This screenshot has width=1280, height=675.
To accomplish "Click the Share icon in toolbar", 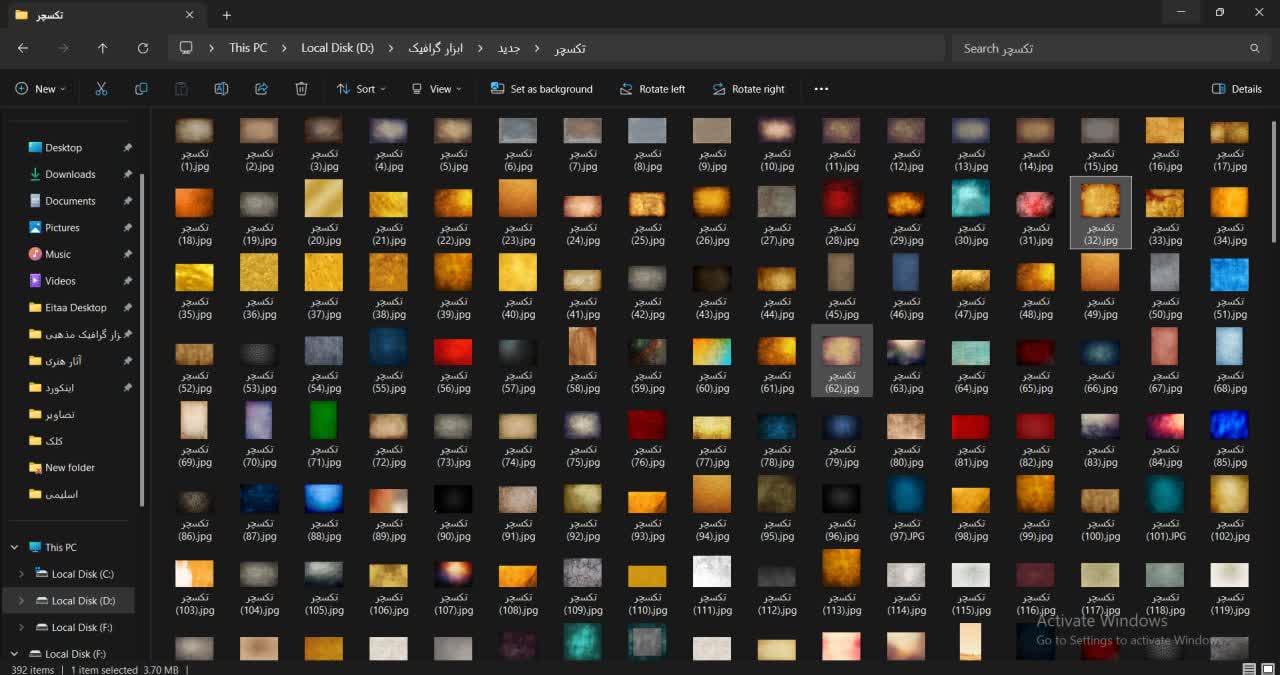I will tap(261, 89).
